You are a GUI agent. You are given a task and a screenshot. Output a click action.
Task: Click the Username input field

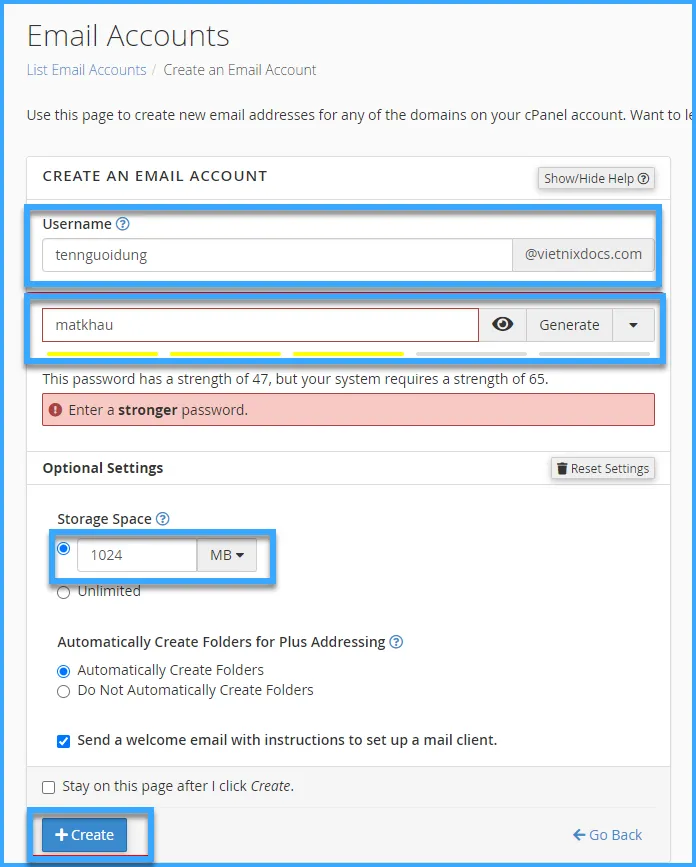[277, 255]
